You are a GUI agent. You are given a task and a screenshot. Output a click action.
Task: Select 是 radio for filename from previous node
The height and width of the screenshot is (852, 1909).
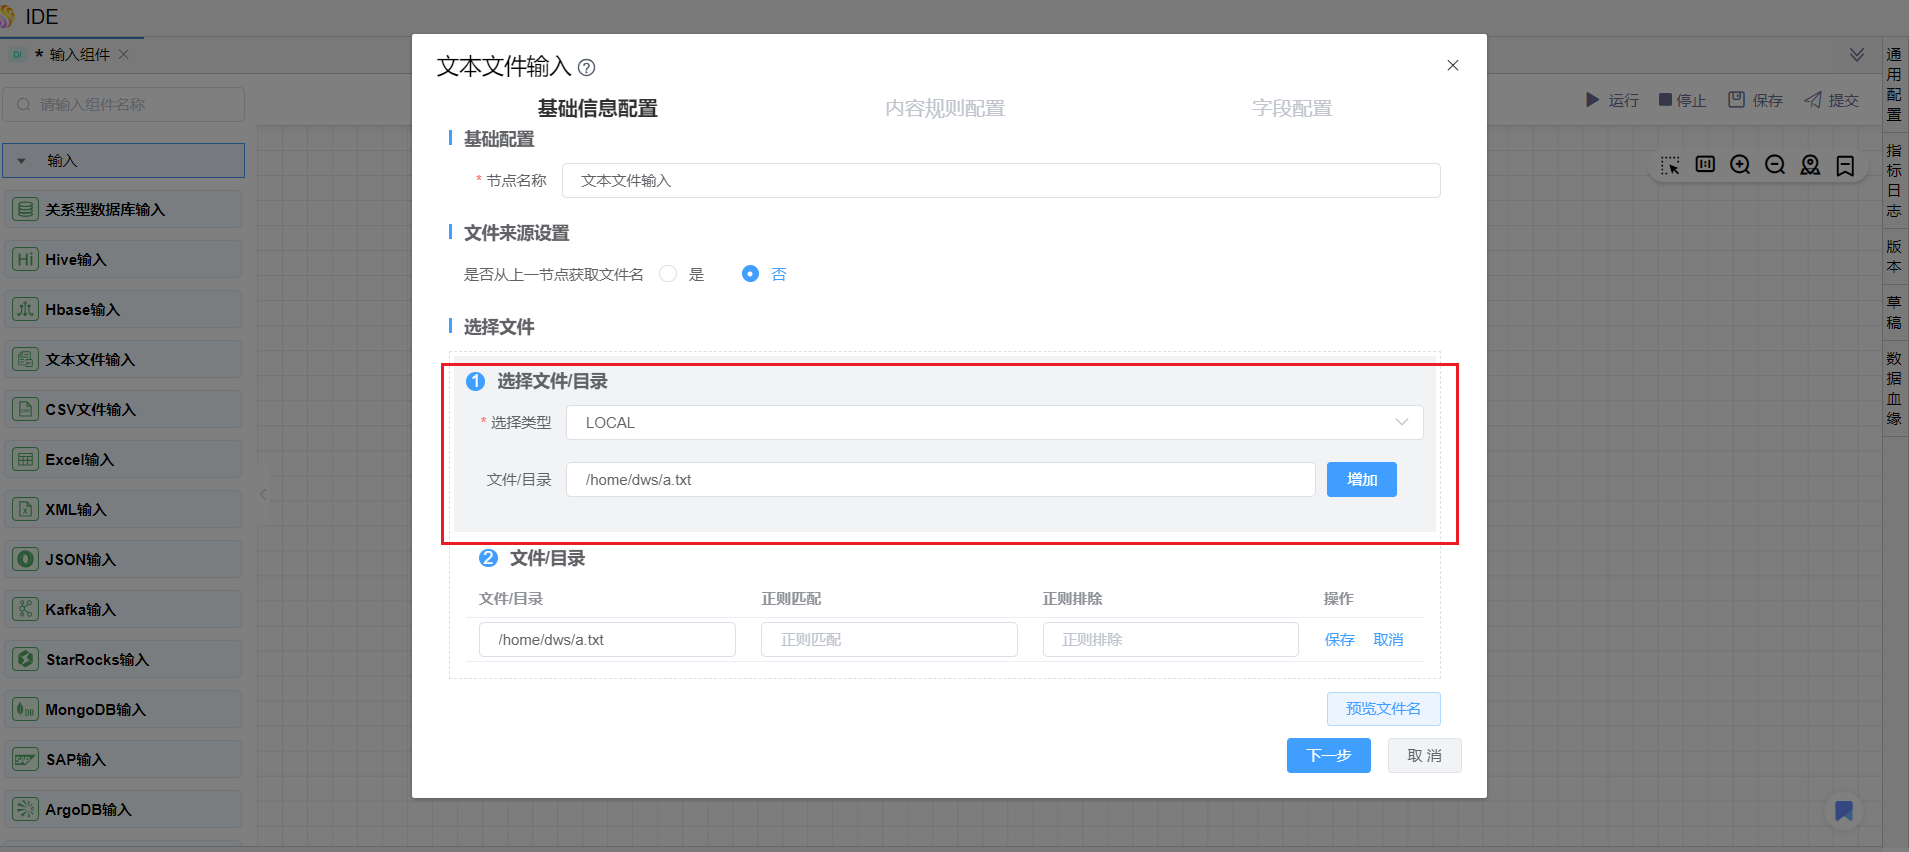[x=668, y=274]
